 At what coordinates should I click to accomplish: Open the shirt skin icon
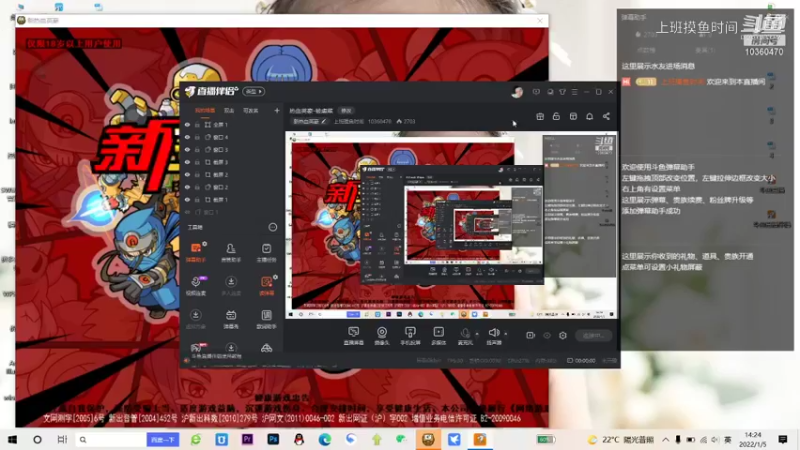[x=562, y=92]
